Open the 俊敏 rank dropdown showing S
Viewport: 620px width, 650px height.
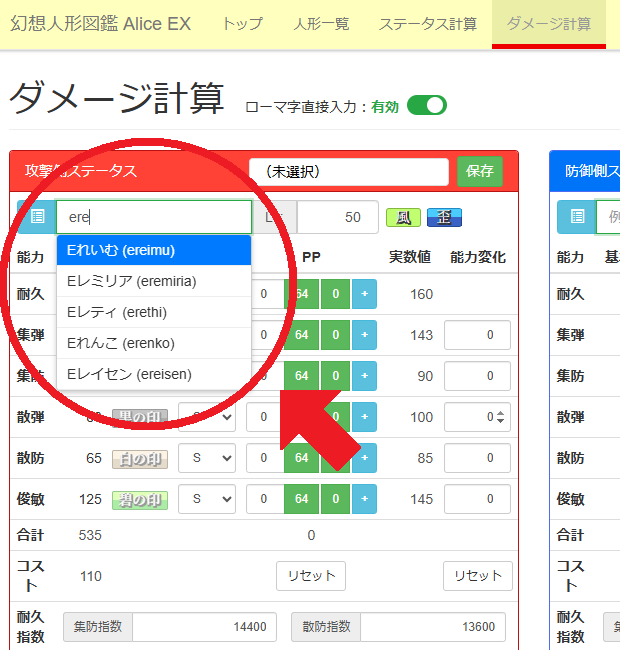coord(207,499)
